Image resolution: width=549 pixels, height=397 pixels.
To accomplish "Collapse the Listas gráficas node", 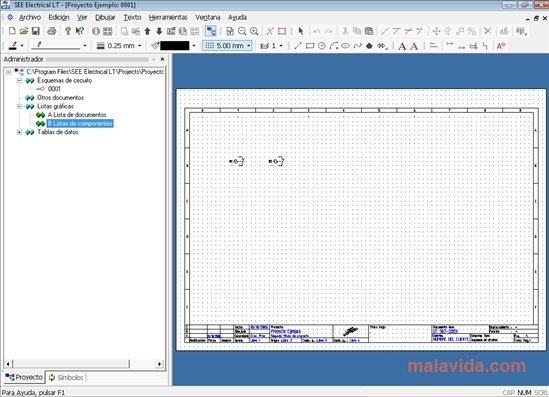I will point(20,106).
